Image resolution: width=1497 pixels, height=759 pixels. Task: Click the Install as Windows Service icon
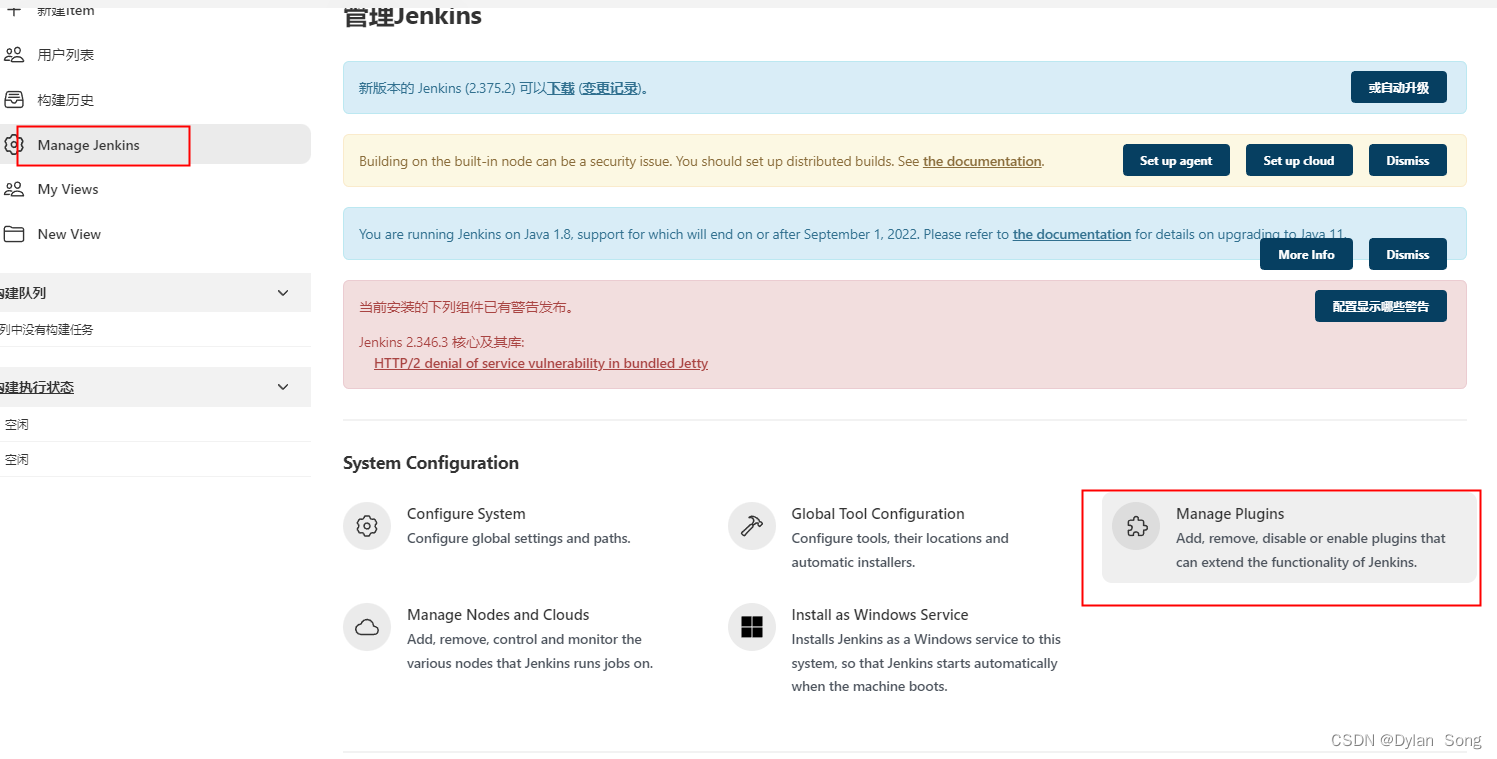[752, 627]
